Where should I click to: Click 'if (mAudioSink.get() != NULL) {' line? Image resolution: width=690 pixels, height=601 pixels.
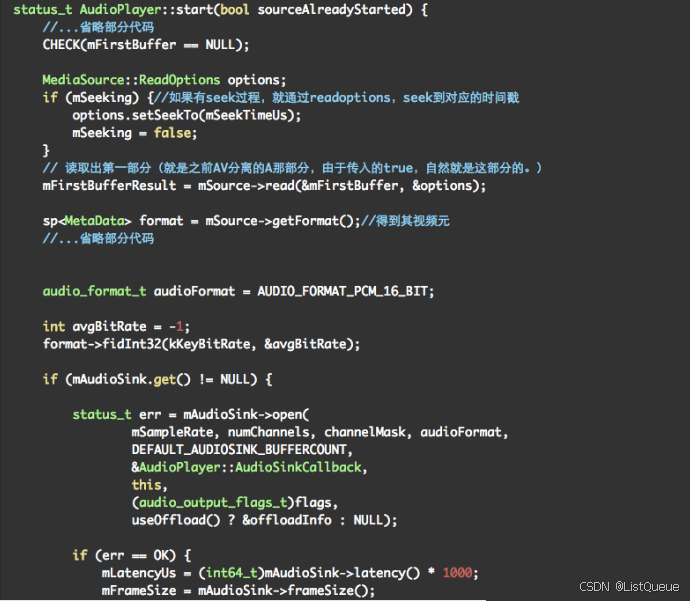pos(158,379)
